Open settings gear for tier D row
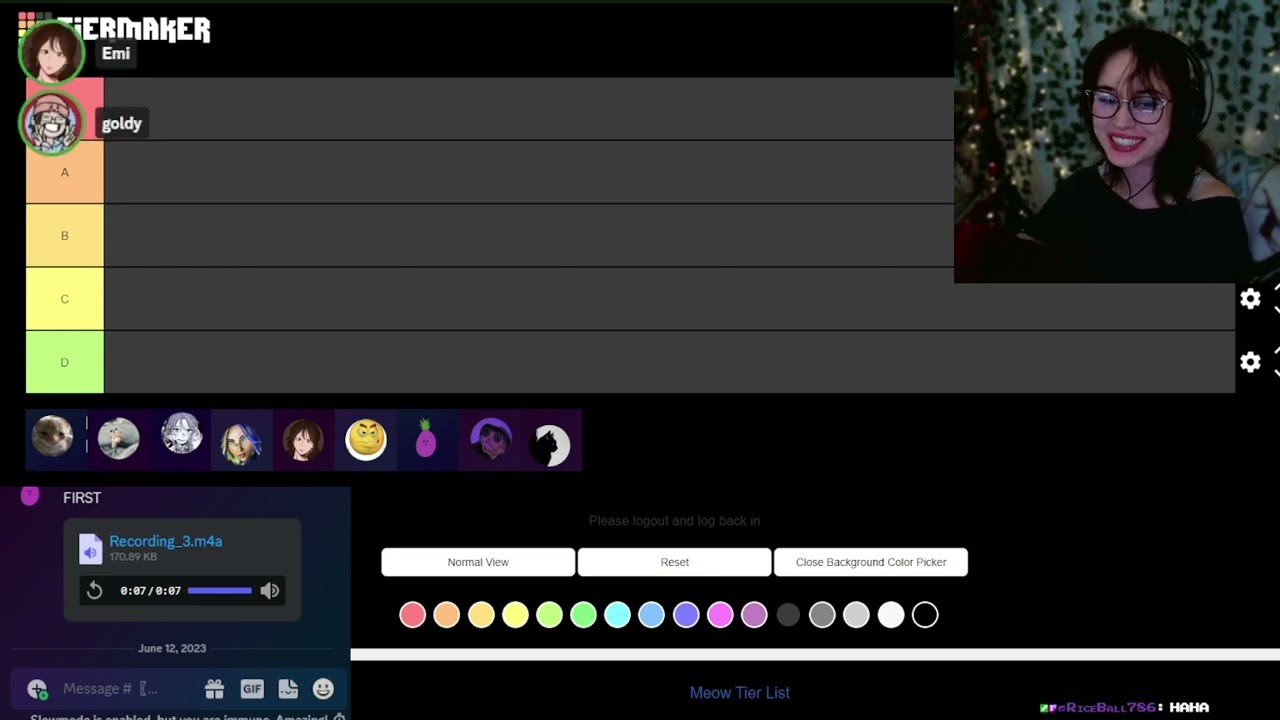This screenshot has width=1280, height=720. click(x=1250, y=362)
